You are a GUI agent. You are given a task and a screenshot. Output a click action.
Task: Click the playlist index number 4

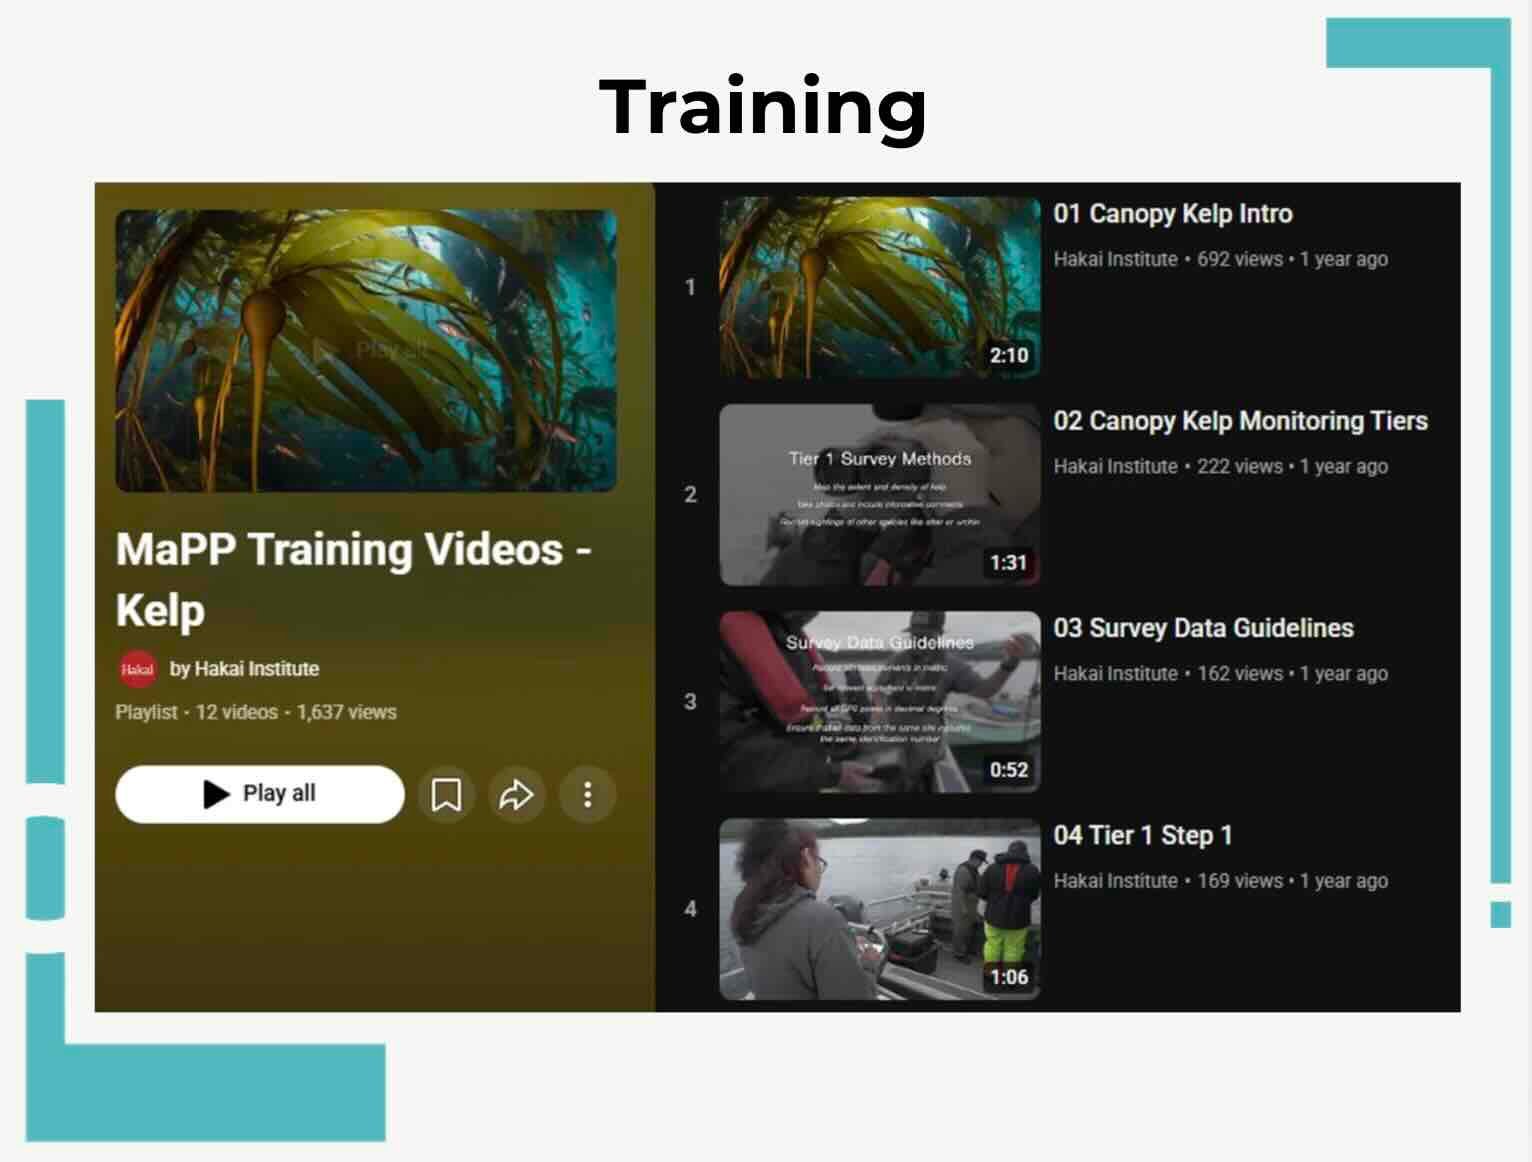690,909
